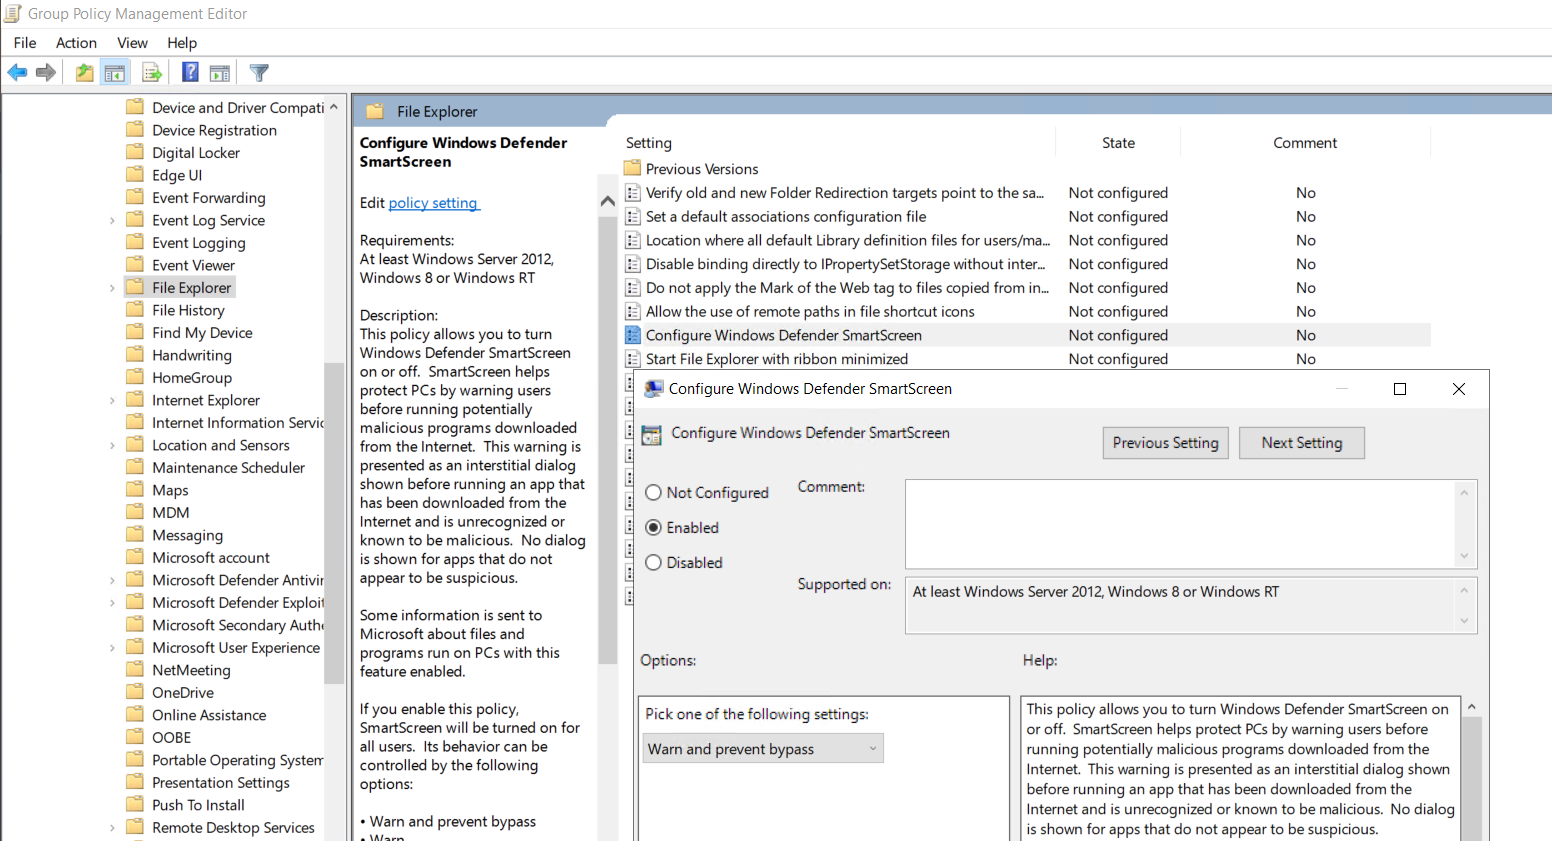1552x841 pixels.
Task: Expand the Microsoft User Experience node
Action: tap(112, 647)
